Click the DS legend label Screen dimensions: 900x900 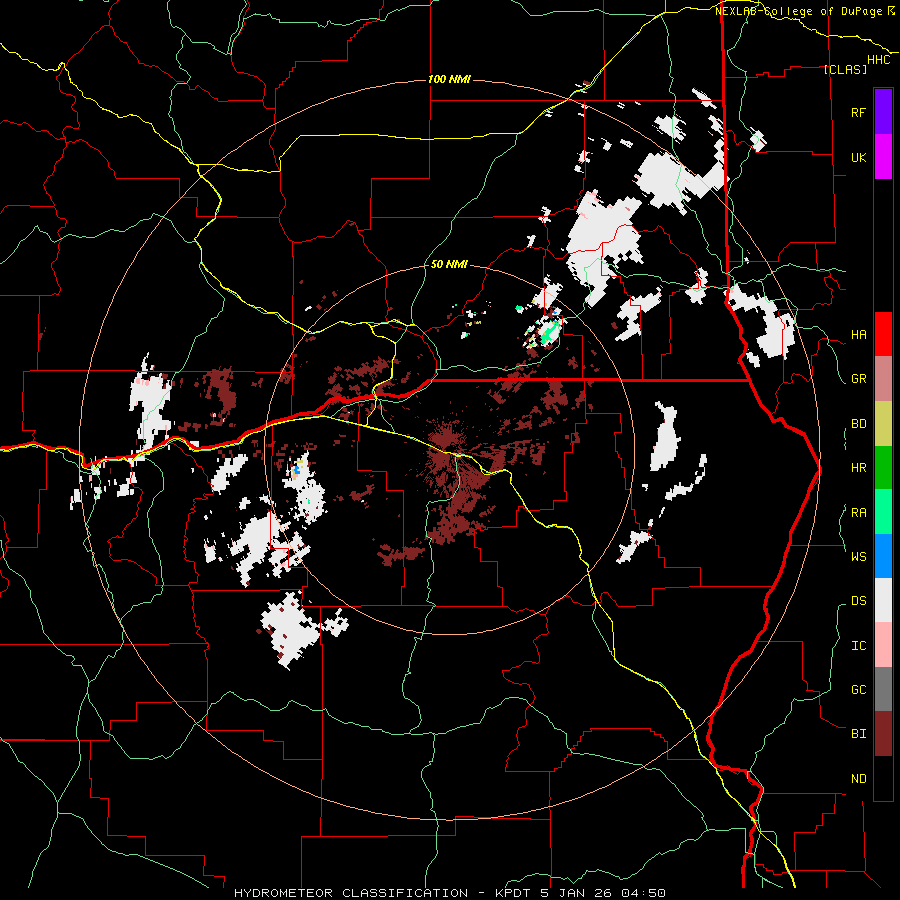858,600
